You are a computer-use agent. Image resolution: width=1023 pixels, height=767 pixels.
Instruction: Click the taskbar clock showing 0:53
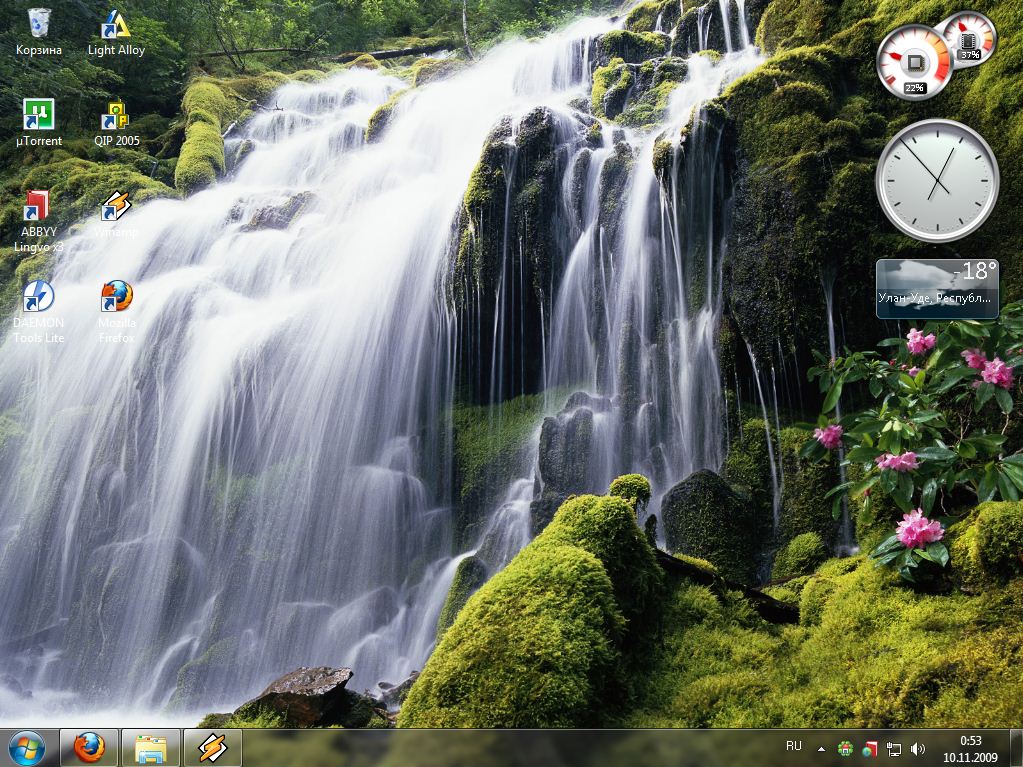pyautogui.click(x=970, y=748)
